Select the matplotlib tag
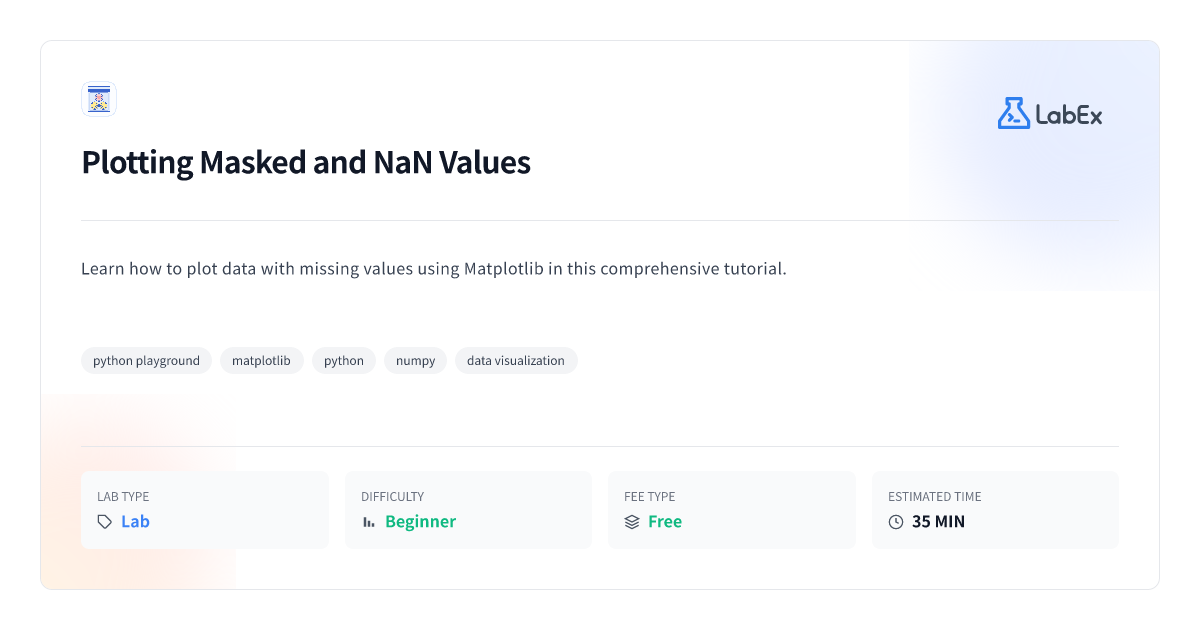Screen dimensions: 1200x630 [261, 361]
